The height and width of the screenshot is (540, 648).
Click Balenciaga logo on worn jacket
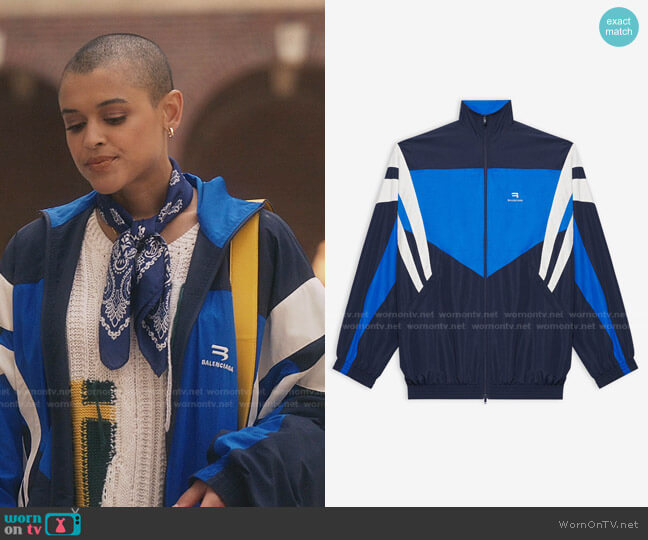218,358
